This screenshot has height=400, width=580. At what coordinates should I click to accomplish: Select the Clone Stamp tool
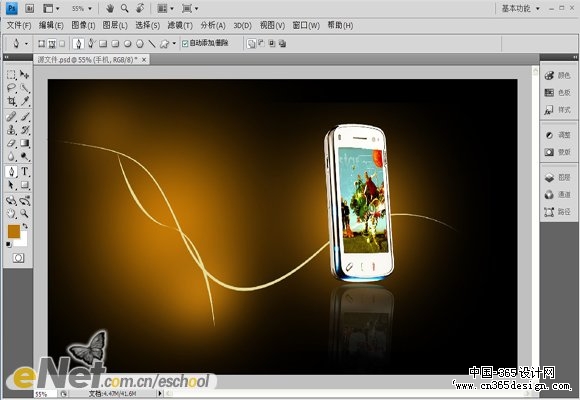(11, 130)
